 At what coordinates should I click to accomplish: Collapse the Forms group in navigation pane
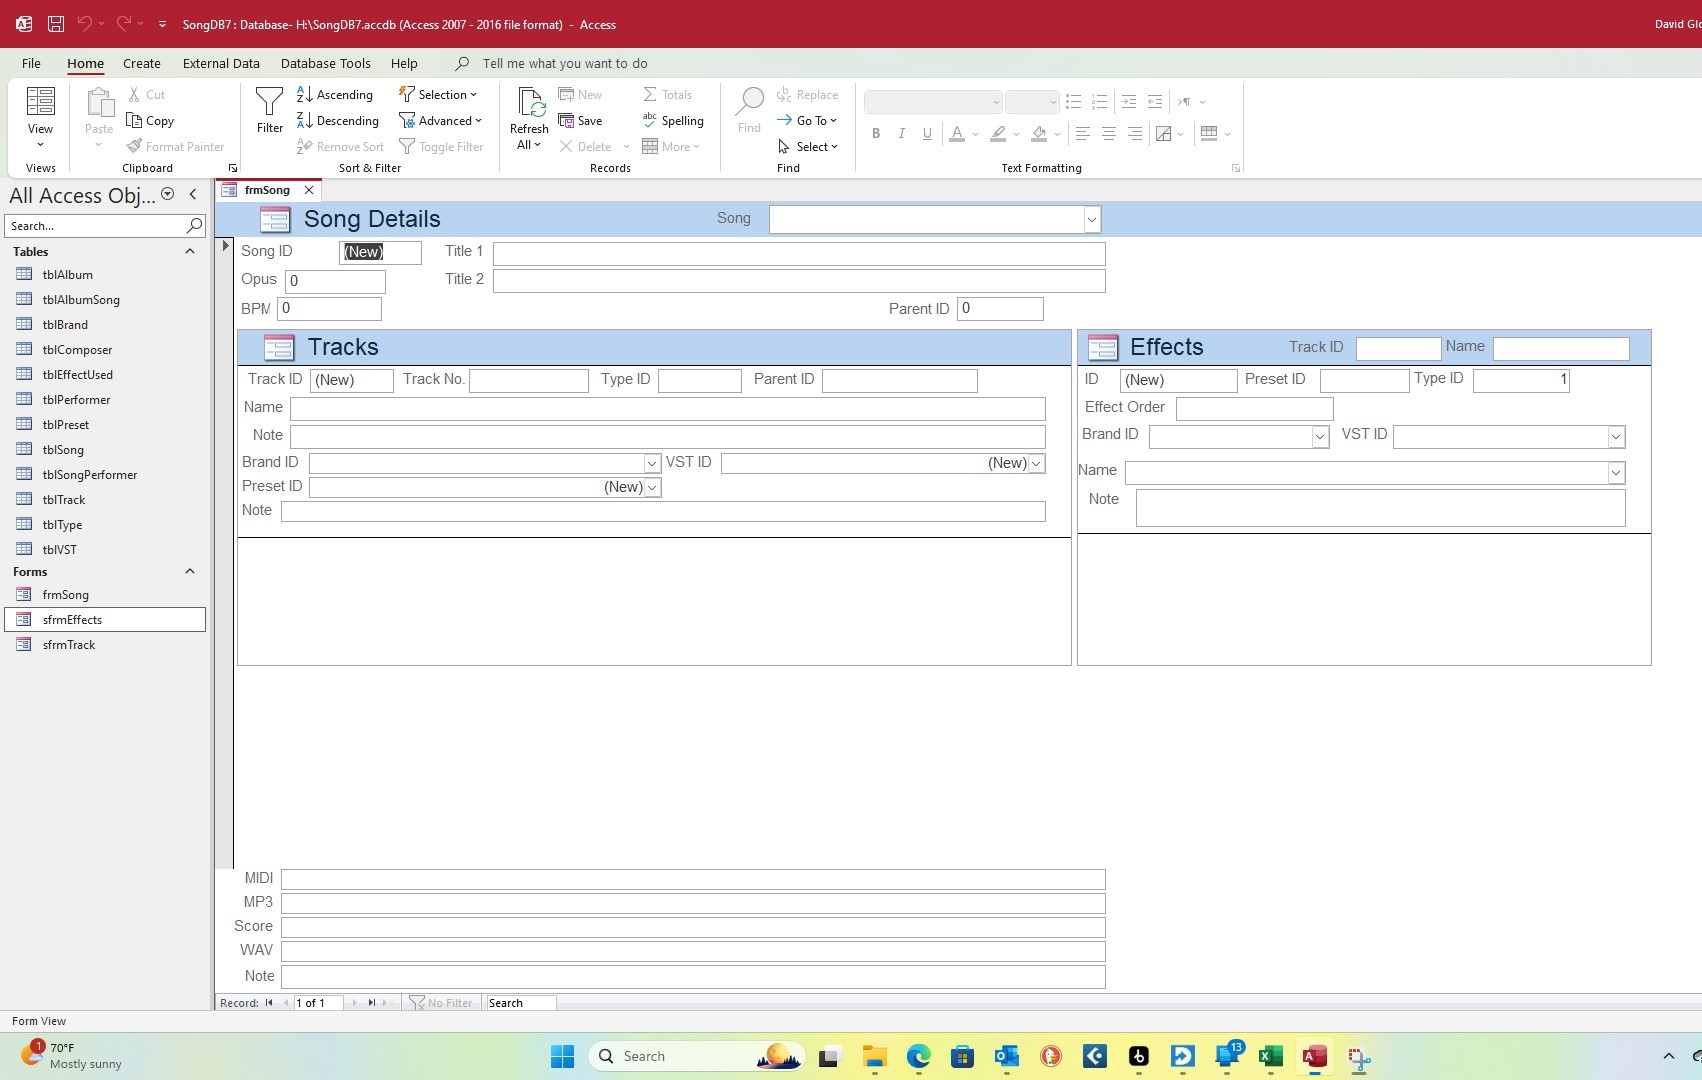tap(189, 571)
